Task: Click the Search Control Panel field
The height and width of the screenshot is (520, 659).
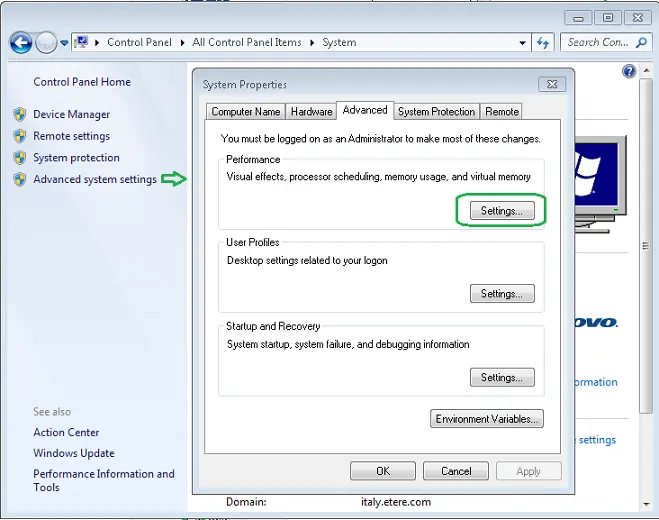Action: (x=598, y=43)
